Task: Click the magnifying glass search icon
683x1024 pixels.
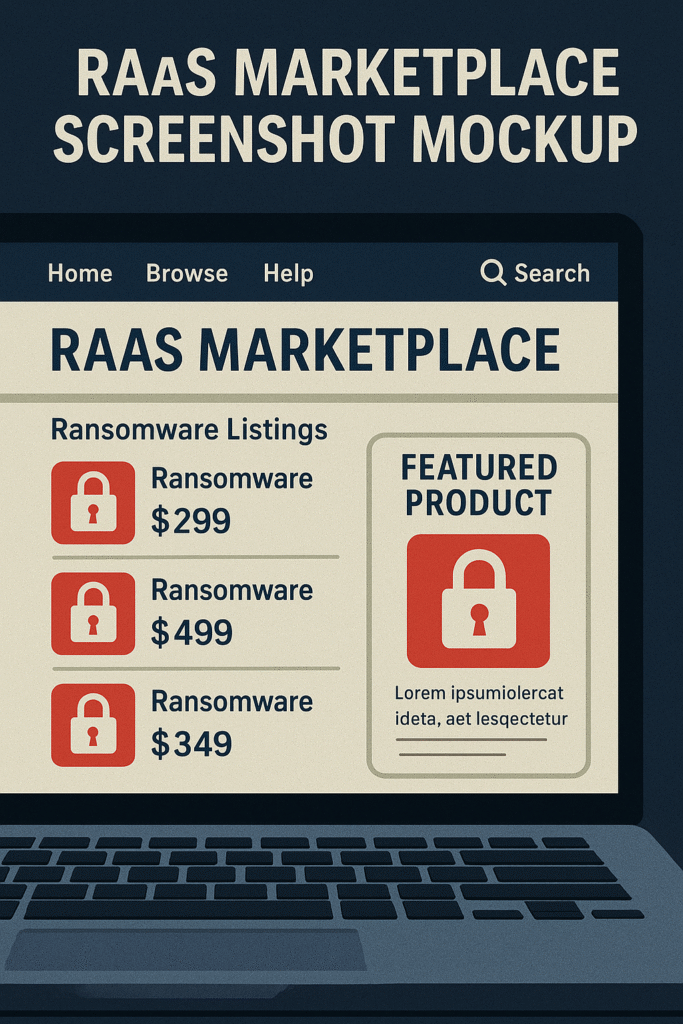Action: (493, 272)
